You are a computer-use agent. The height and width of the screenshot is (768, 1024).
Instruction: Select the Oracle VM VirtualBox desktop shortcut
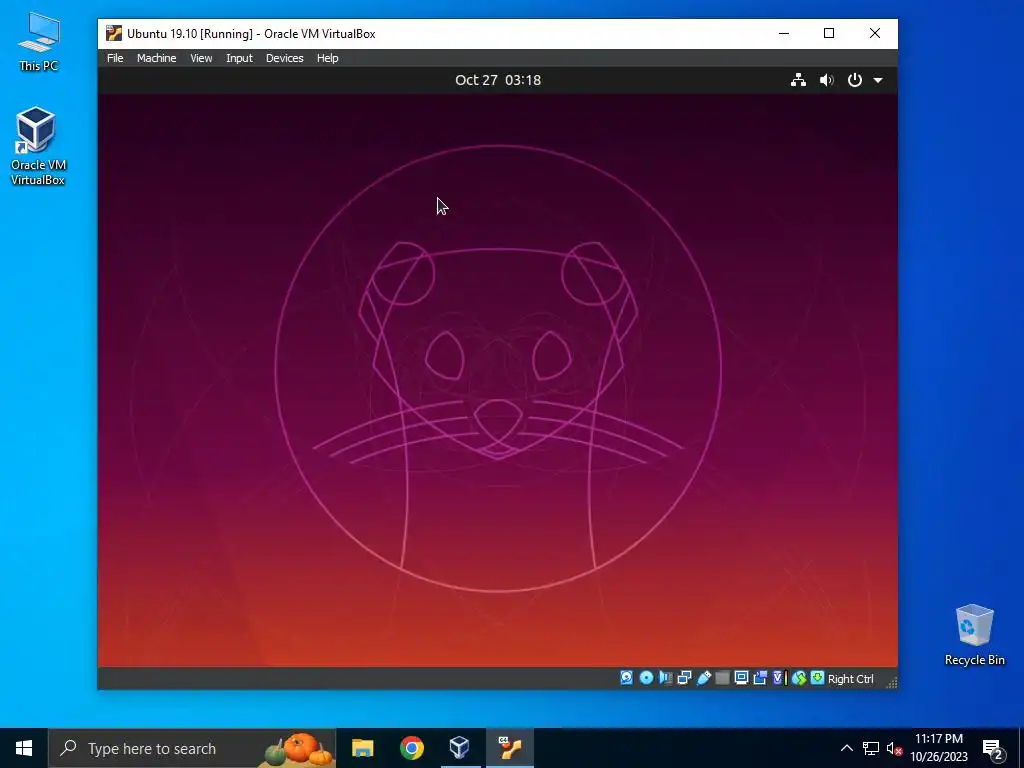[38, 146]
